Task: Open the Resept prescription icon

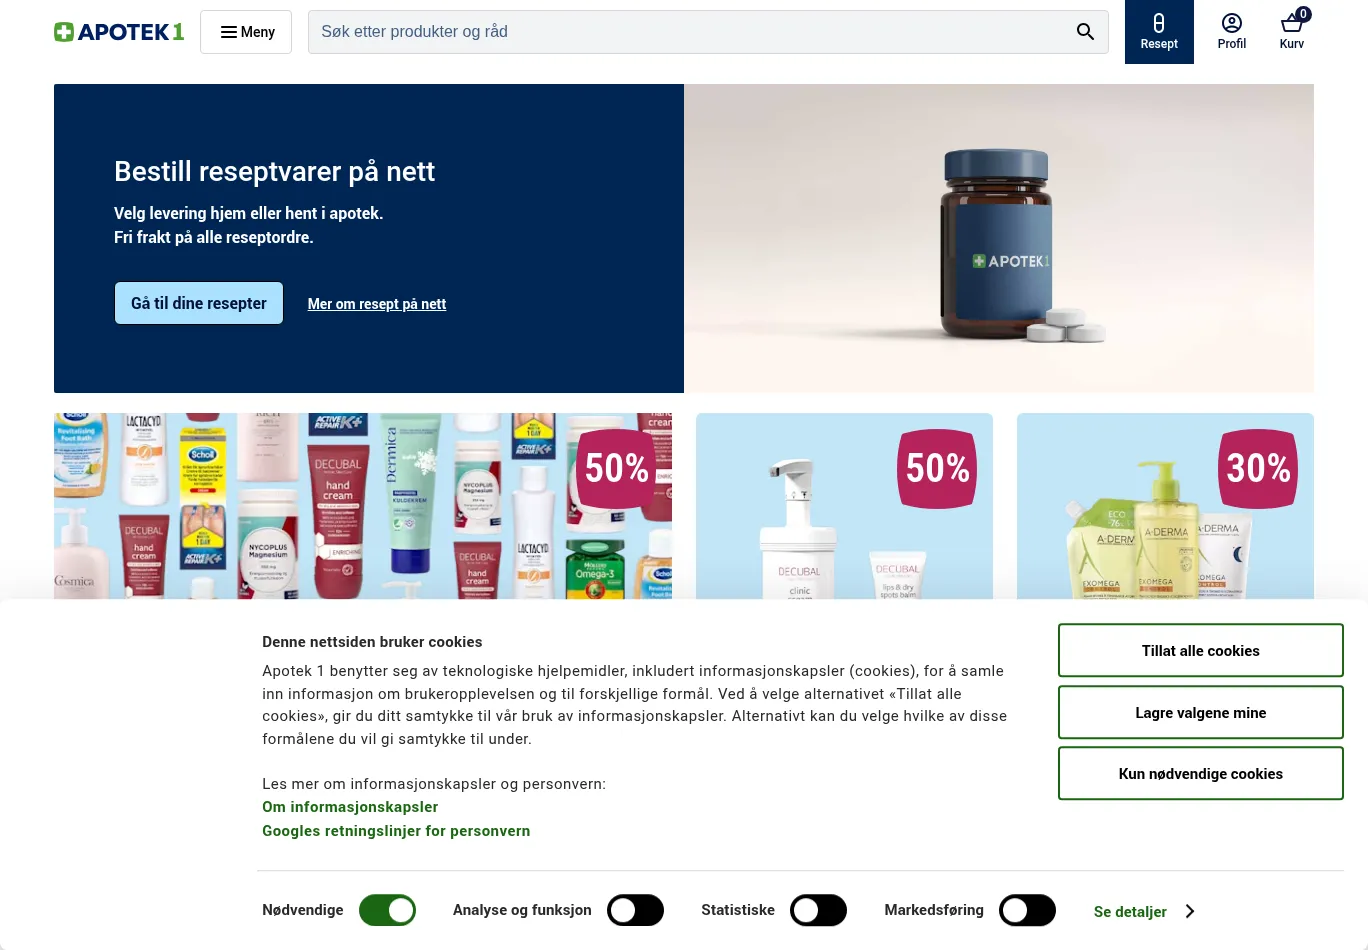Action: [1159, 32]
